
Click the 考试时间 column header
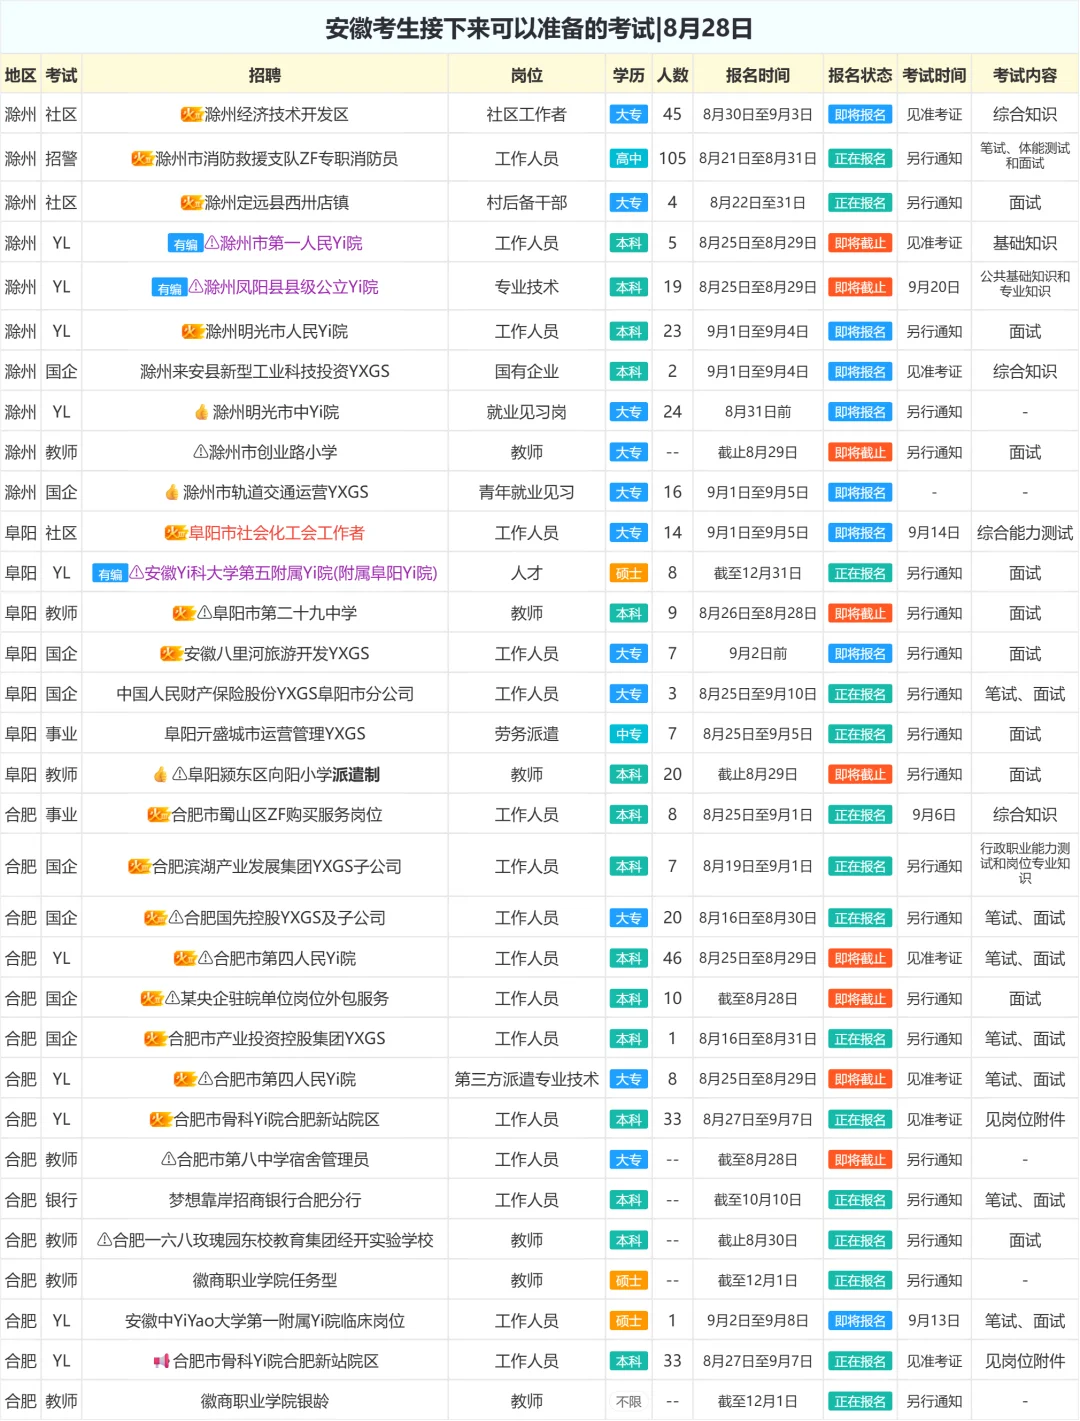pos(934,75)
